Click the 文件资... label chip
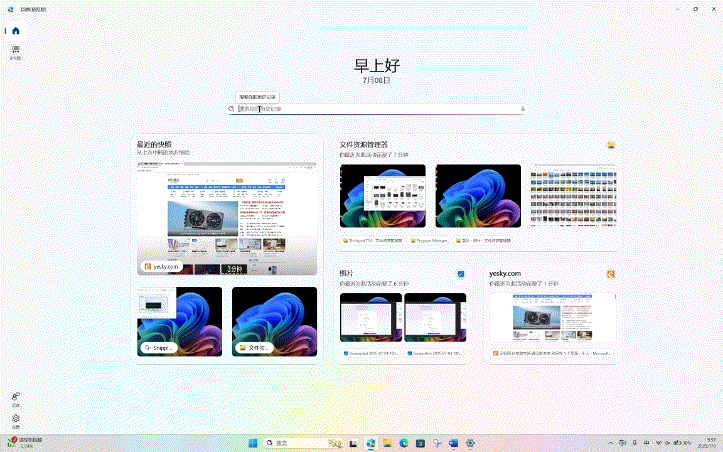The width and height of the screenshot is (723, 452). coord(254,348)
